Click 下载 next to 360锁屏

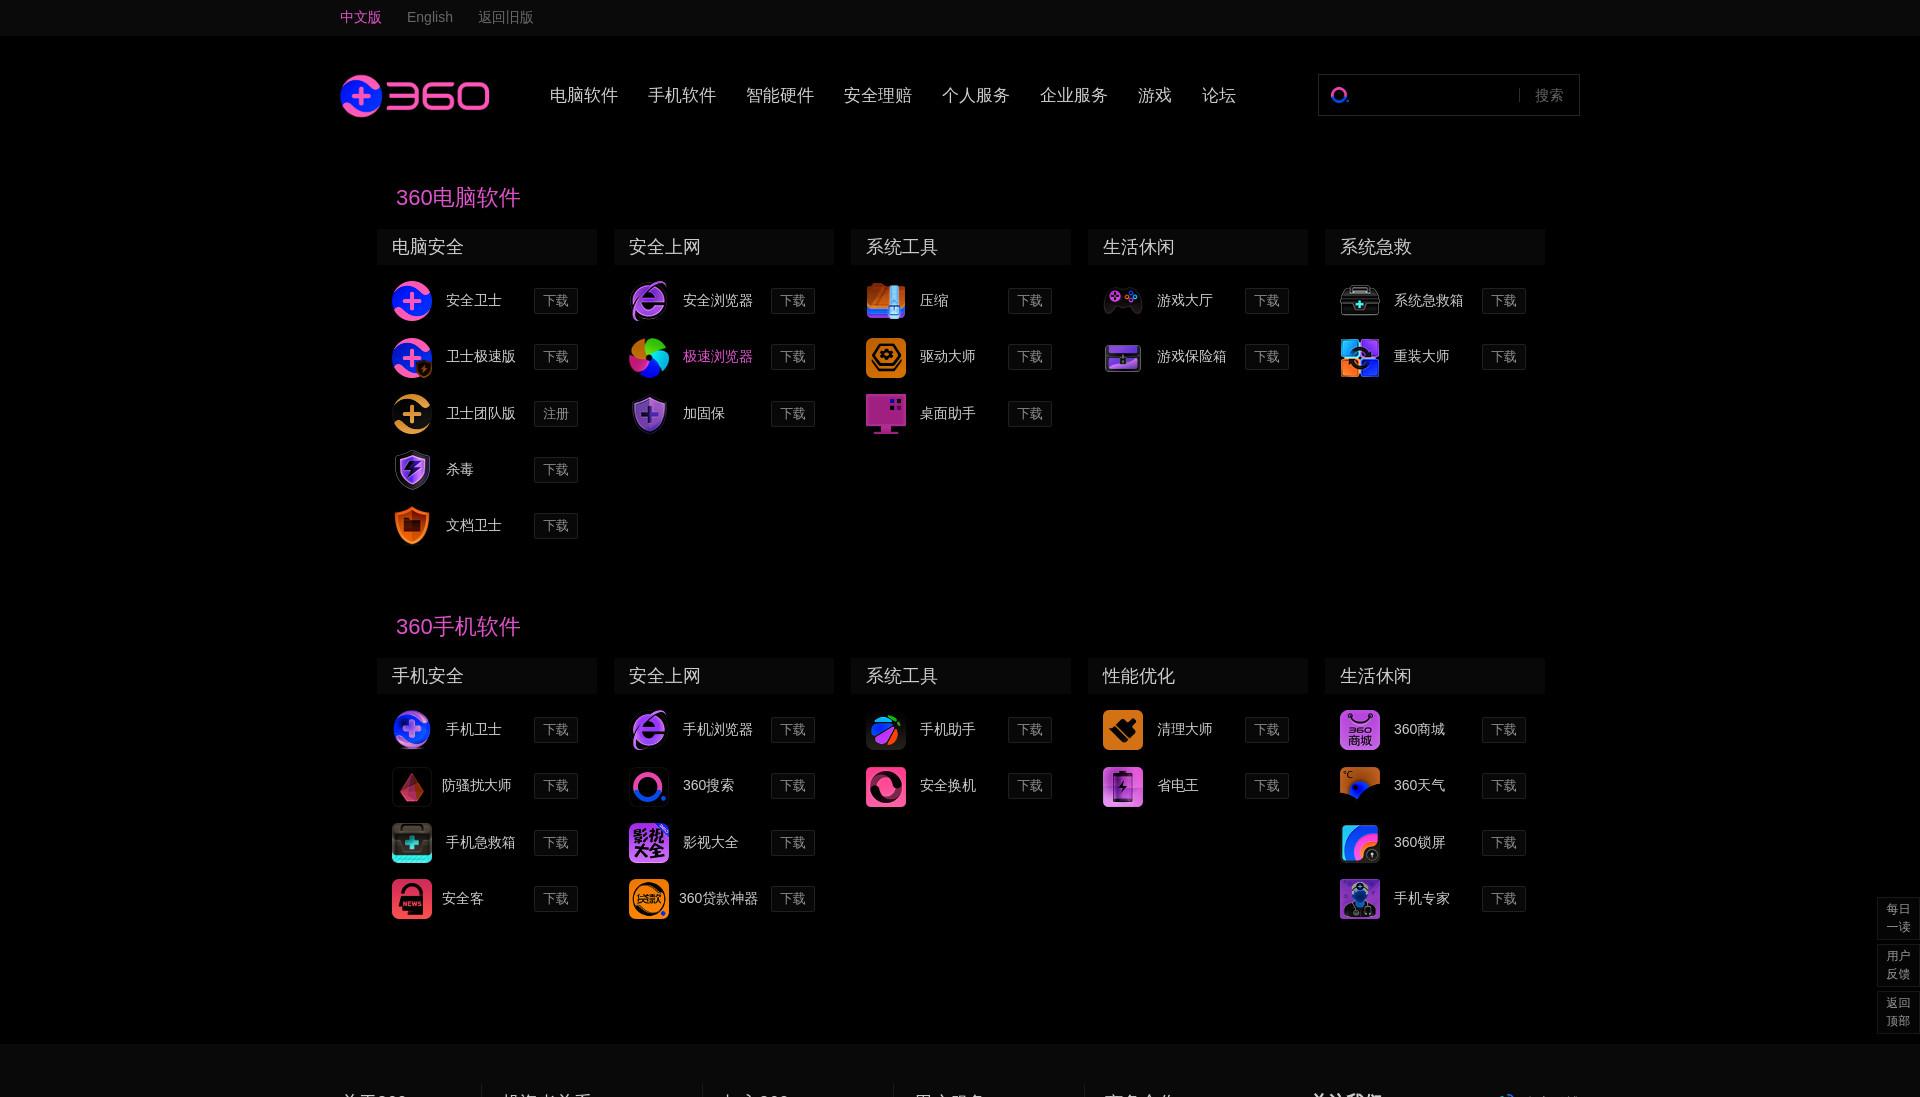[x=1504, y=843]
